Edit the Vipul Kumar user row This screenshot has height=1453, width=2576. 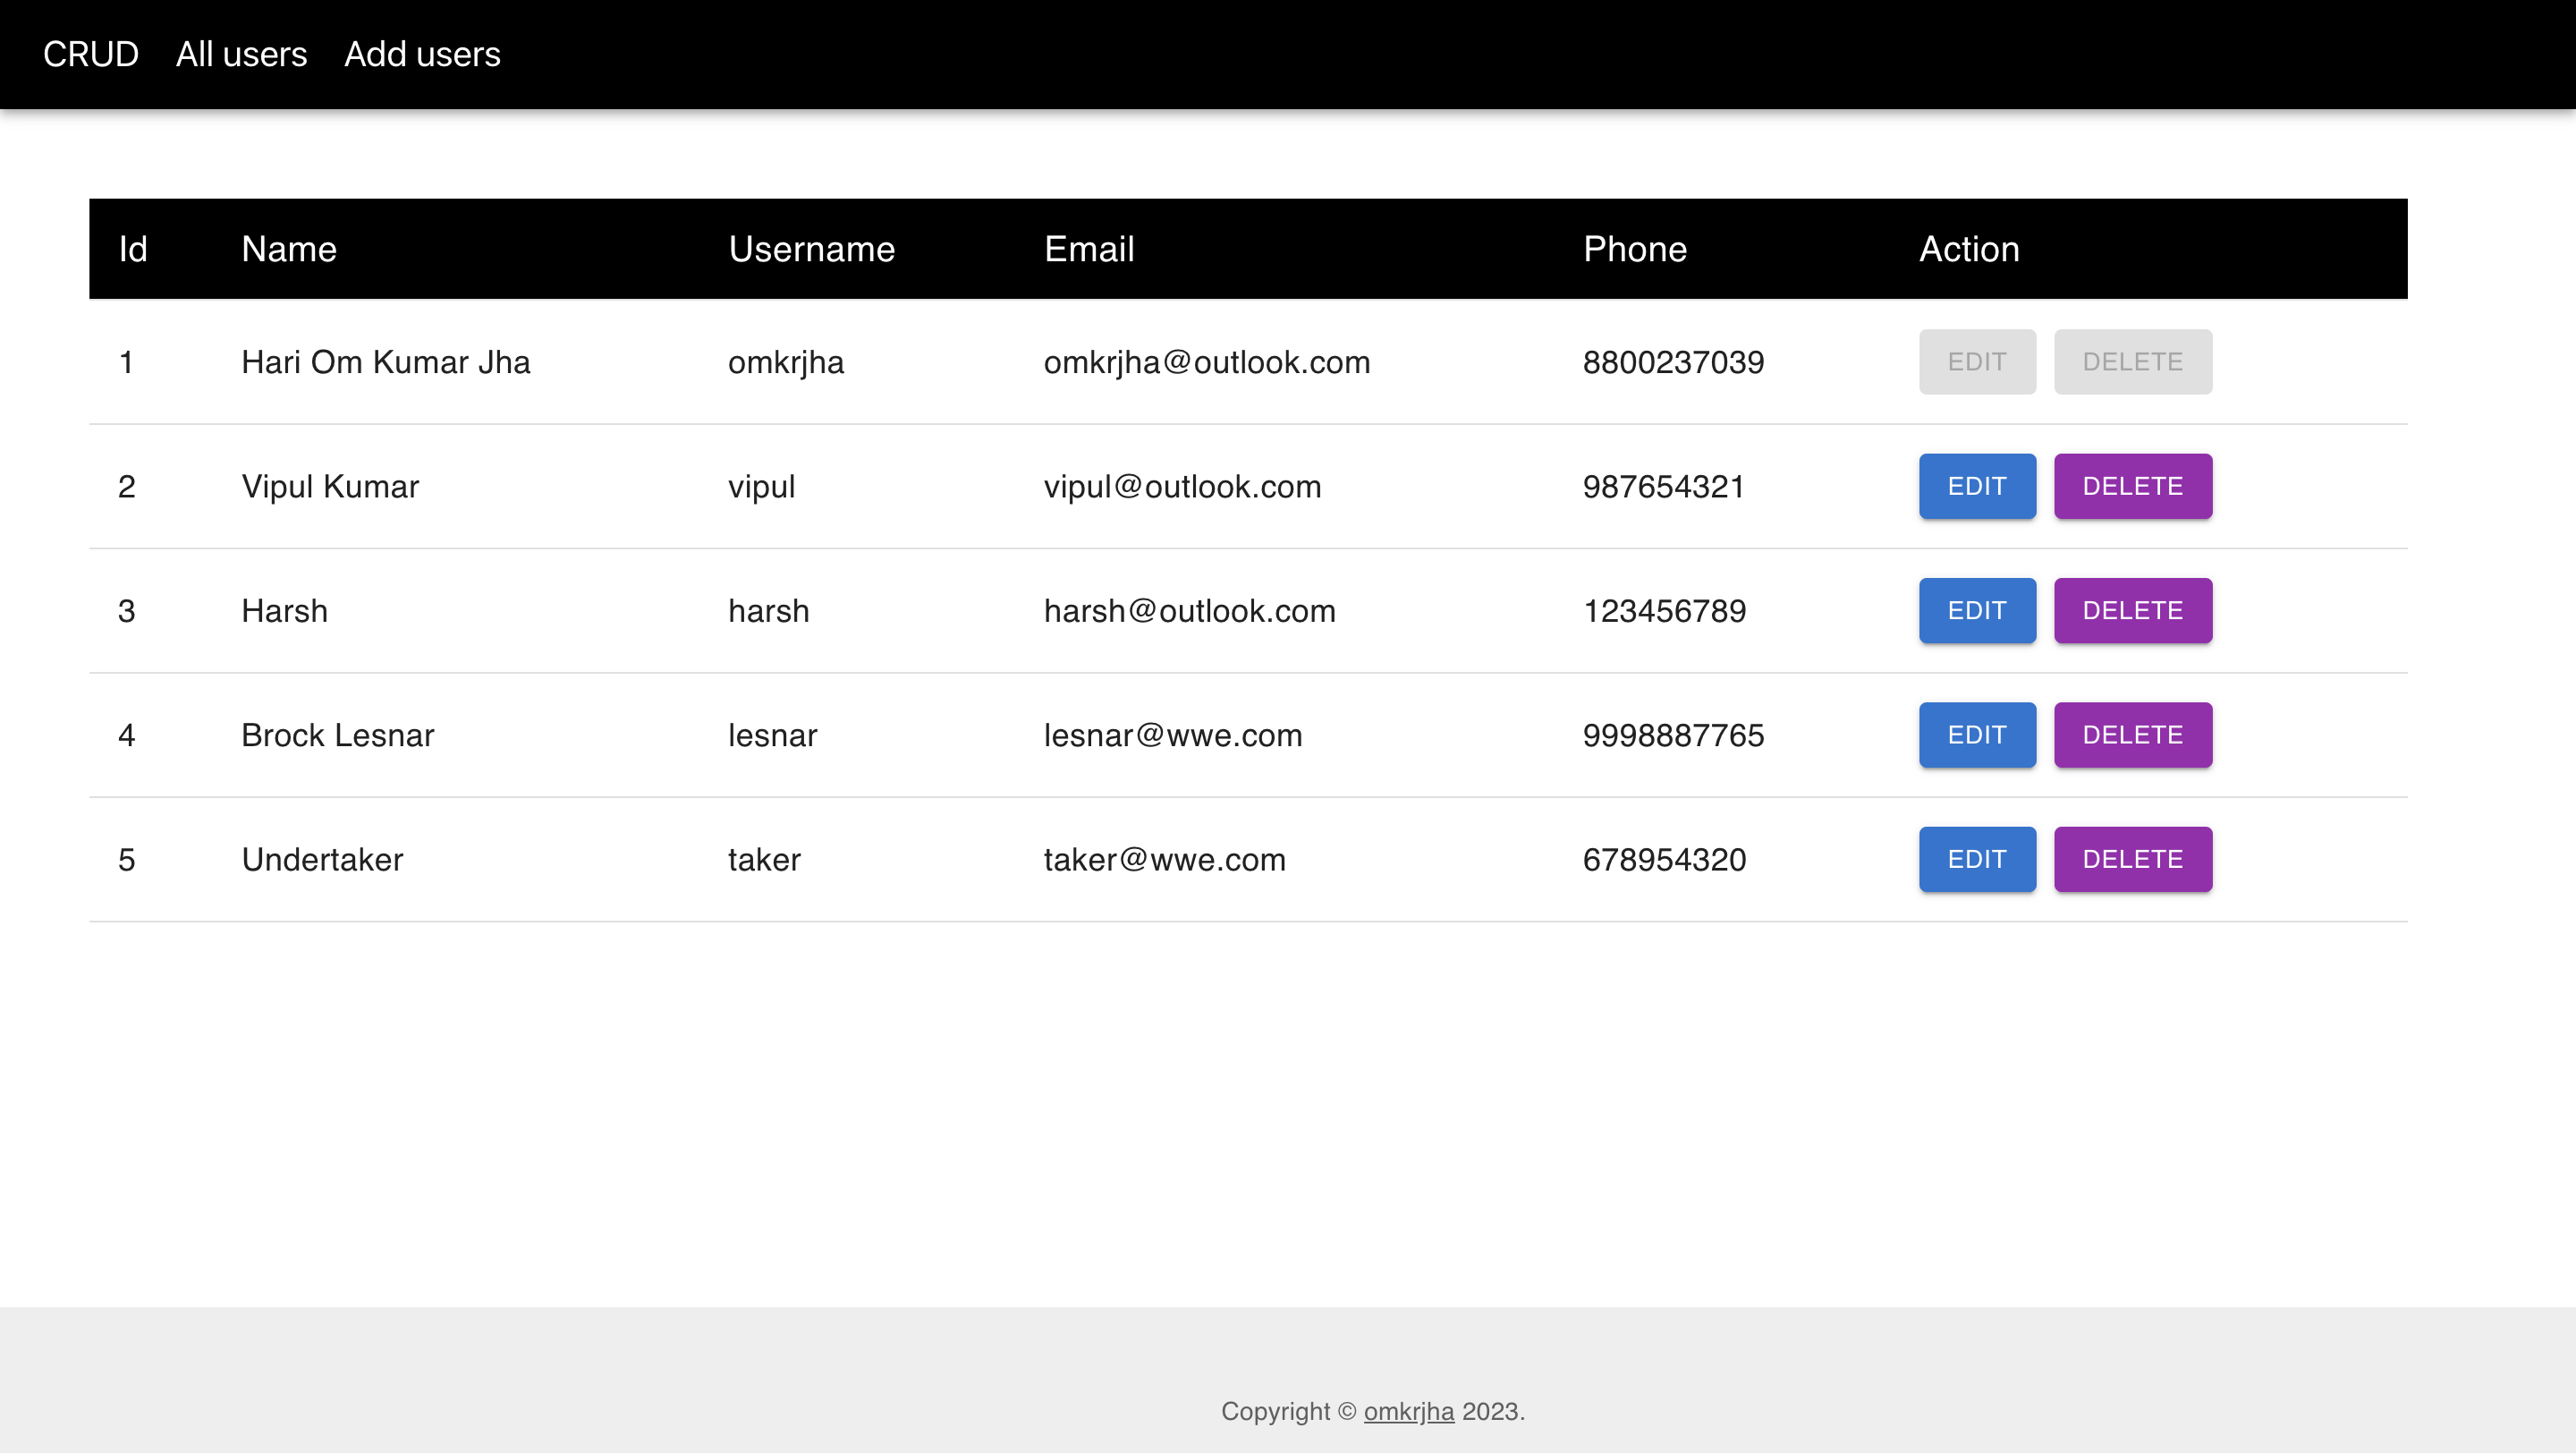pos(1977,486)
